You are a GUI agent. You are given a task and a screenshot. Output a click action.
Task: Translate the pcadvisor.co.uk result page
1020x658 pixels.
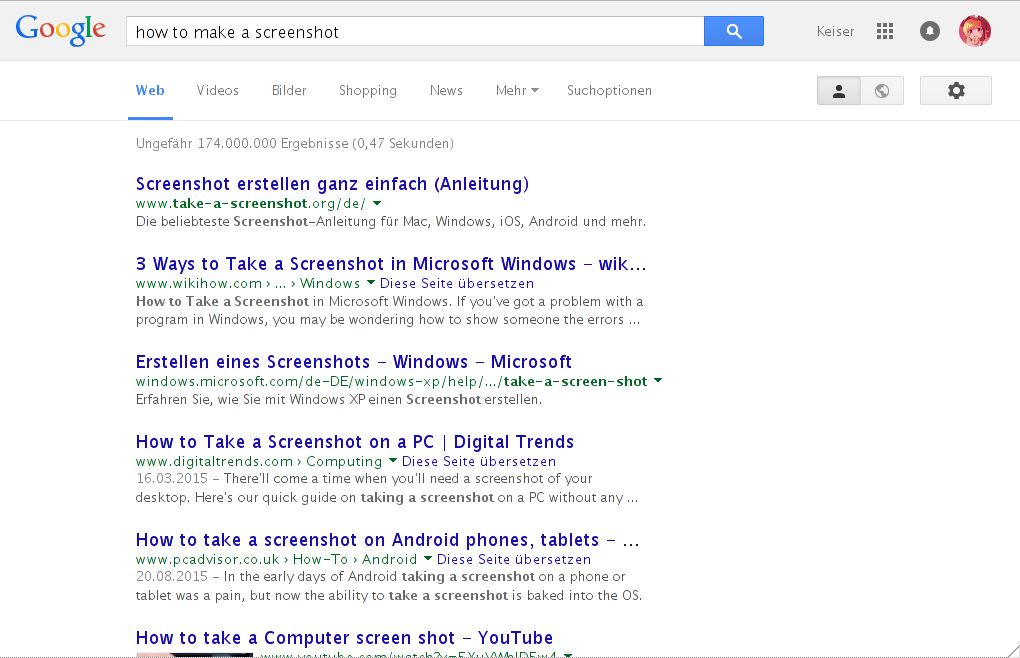[514, 559]
